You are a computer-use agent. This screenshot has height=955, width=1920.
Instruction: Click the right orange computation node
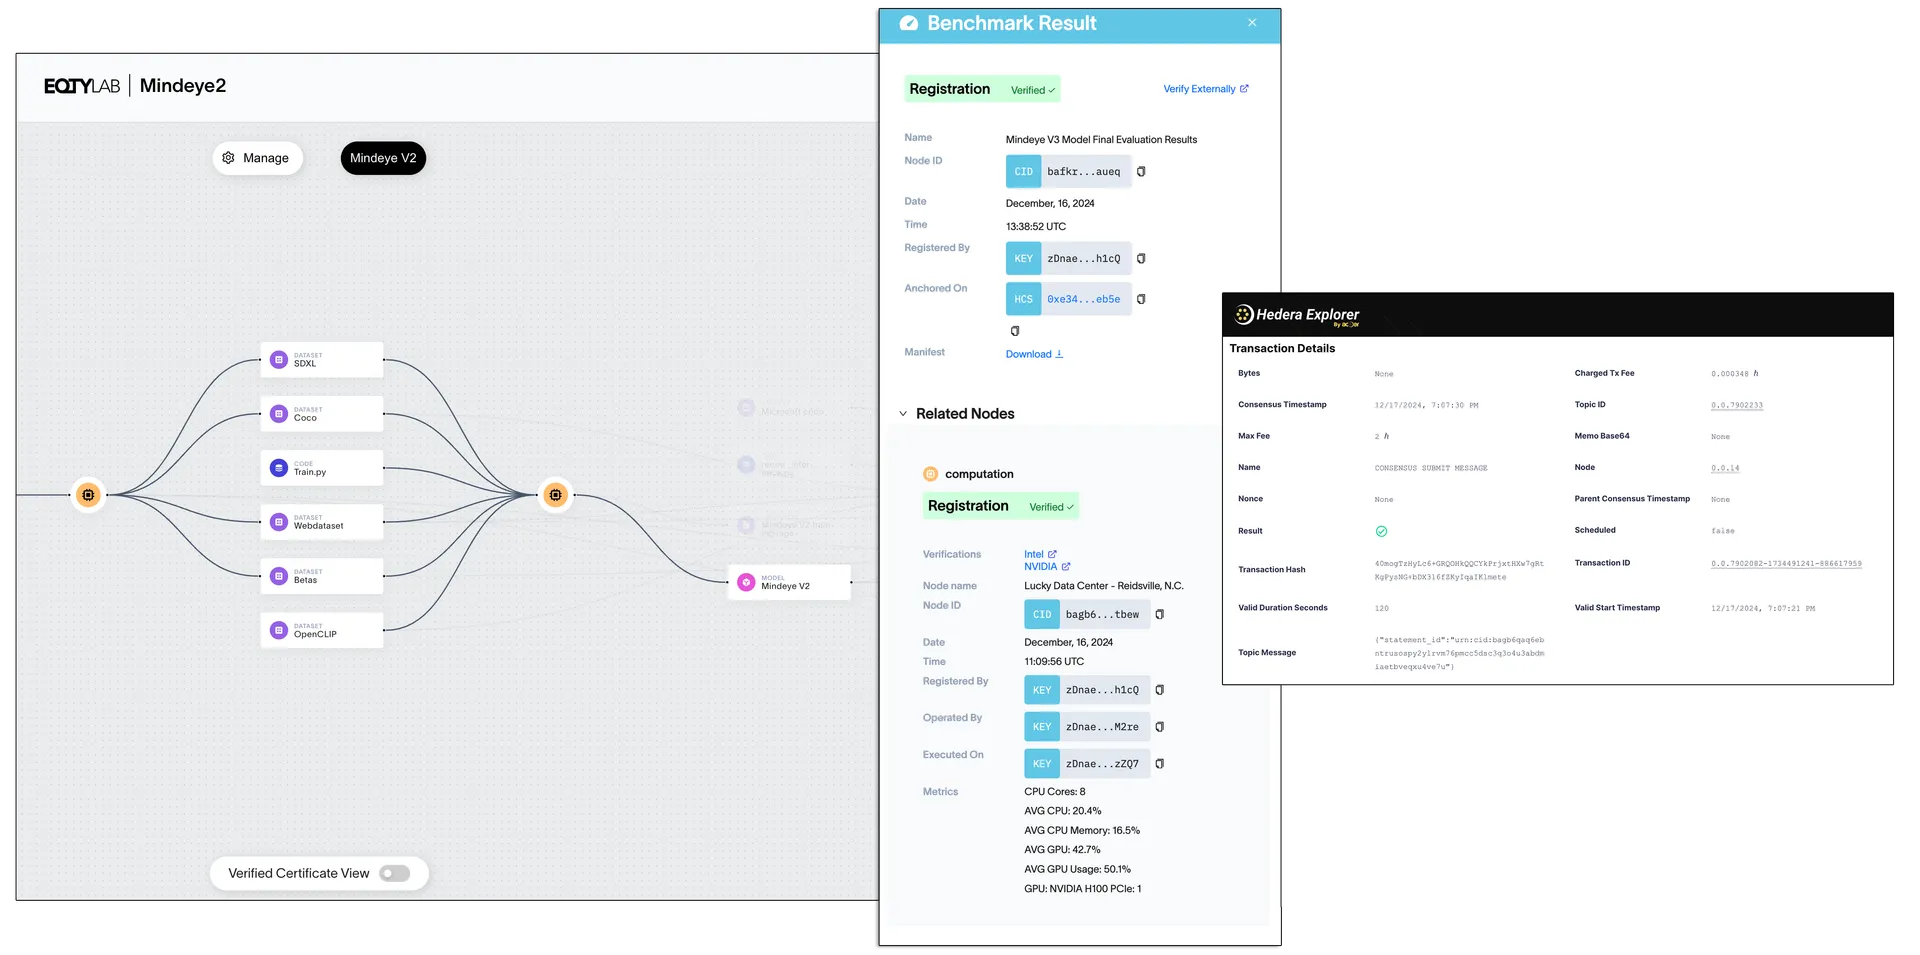click(556, 495)
